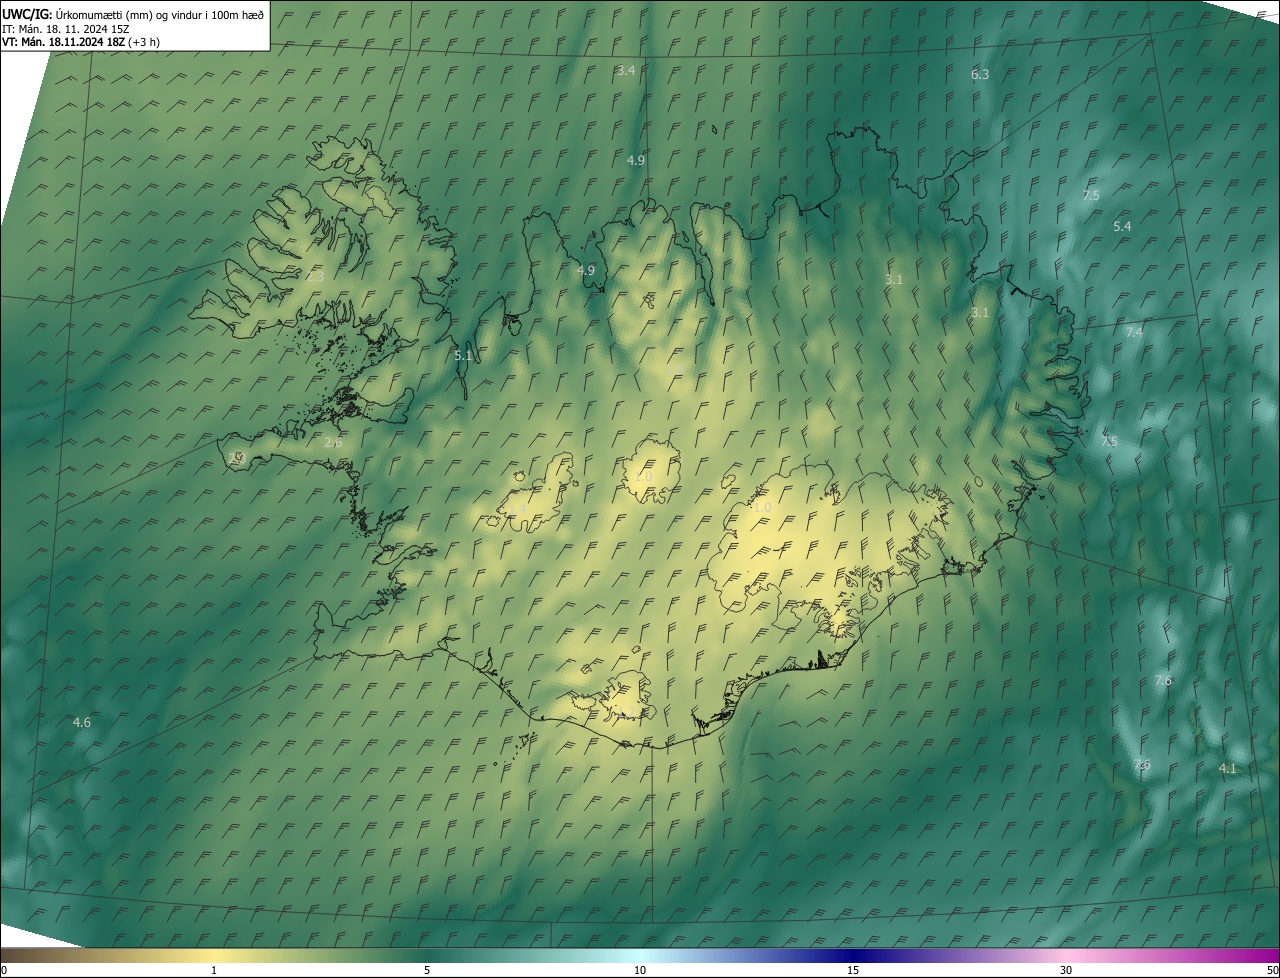Image resolution: width=1280 pixels, height=978 pixels.
Task: Click the 4.9 value inside the coastal fjord
Action: [x=586, y=271]
